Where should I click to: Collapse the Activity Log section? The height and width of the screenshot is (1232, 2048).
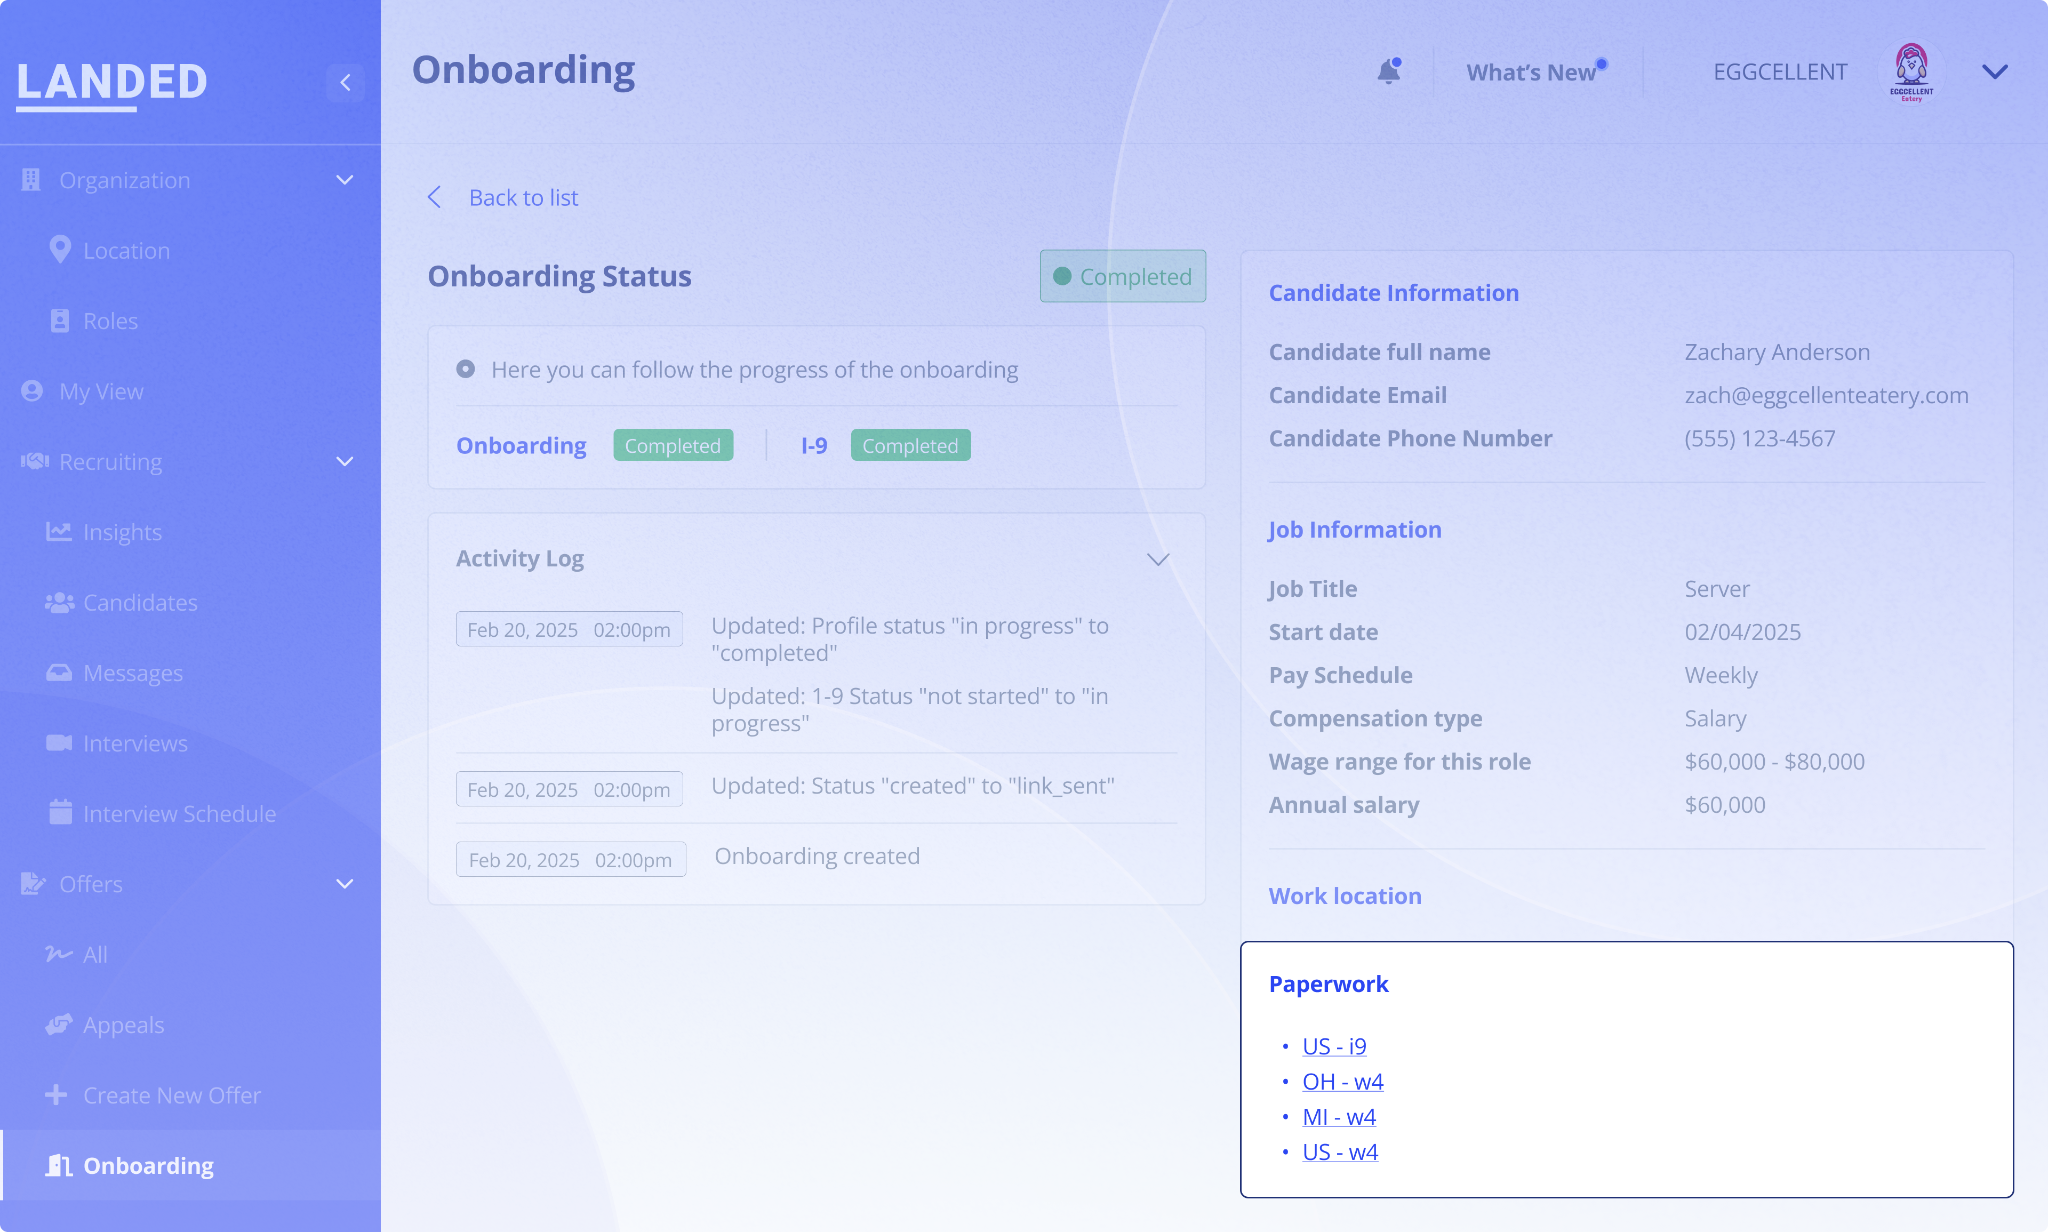point(1158,559)
